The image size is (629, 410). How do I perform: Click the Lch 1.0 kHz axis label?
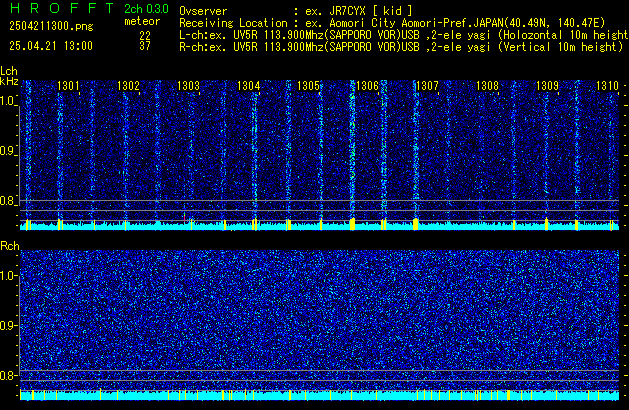coord(8,101)
